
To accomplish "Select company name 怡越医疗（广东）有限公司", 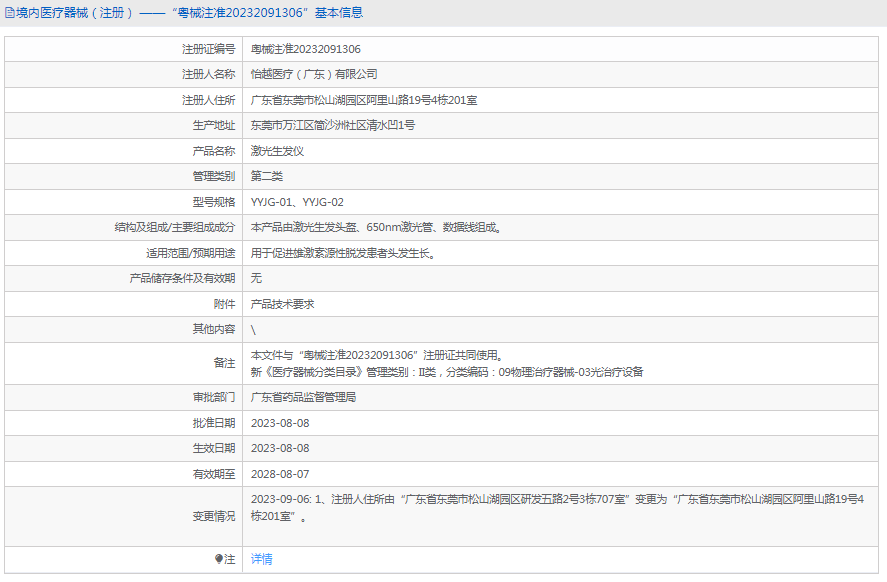I will coord(314,75).
